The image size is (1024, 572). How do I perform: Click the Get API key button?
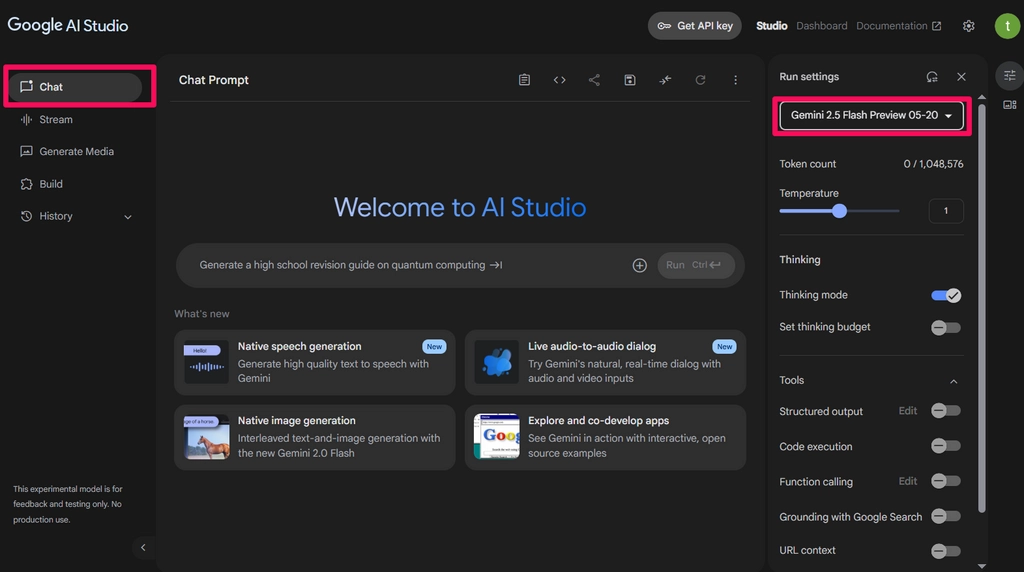click(694, 26)
